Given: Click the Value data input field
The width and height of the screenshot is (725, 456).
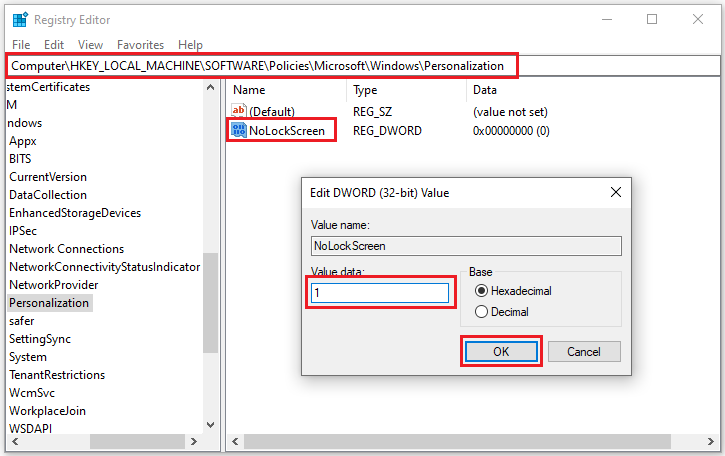Looking at the screenshot, I should point(380,293).
